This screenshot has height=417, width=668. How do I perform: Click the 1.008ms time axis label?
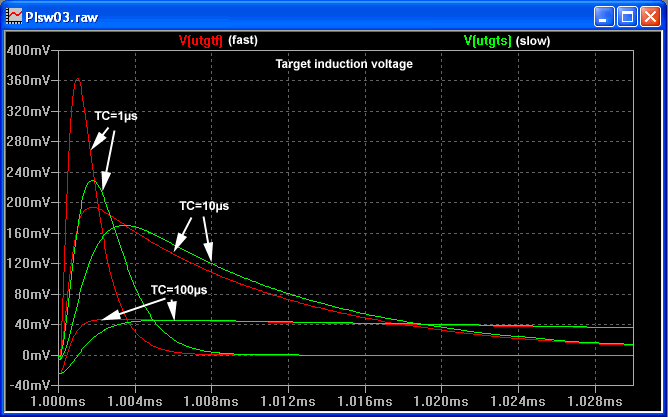tap(212, 401)
